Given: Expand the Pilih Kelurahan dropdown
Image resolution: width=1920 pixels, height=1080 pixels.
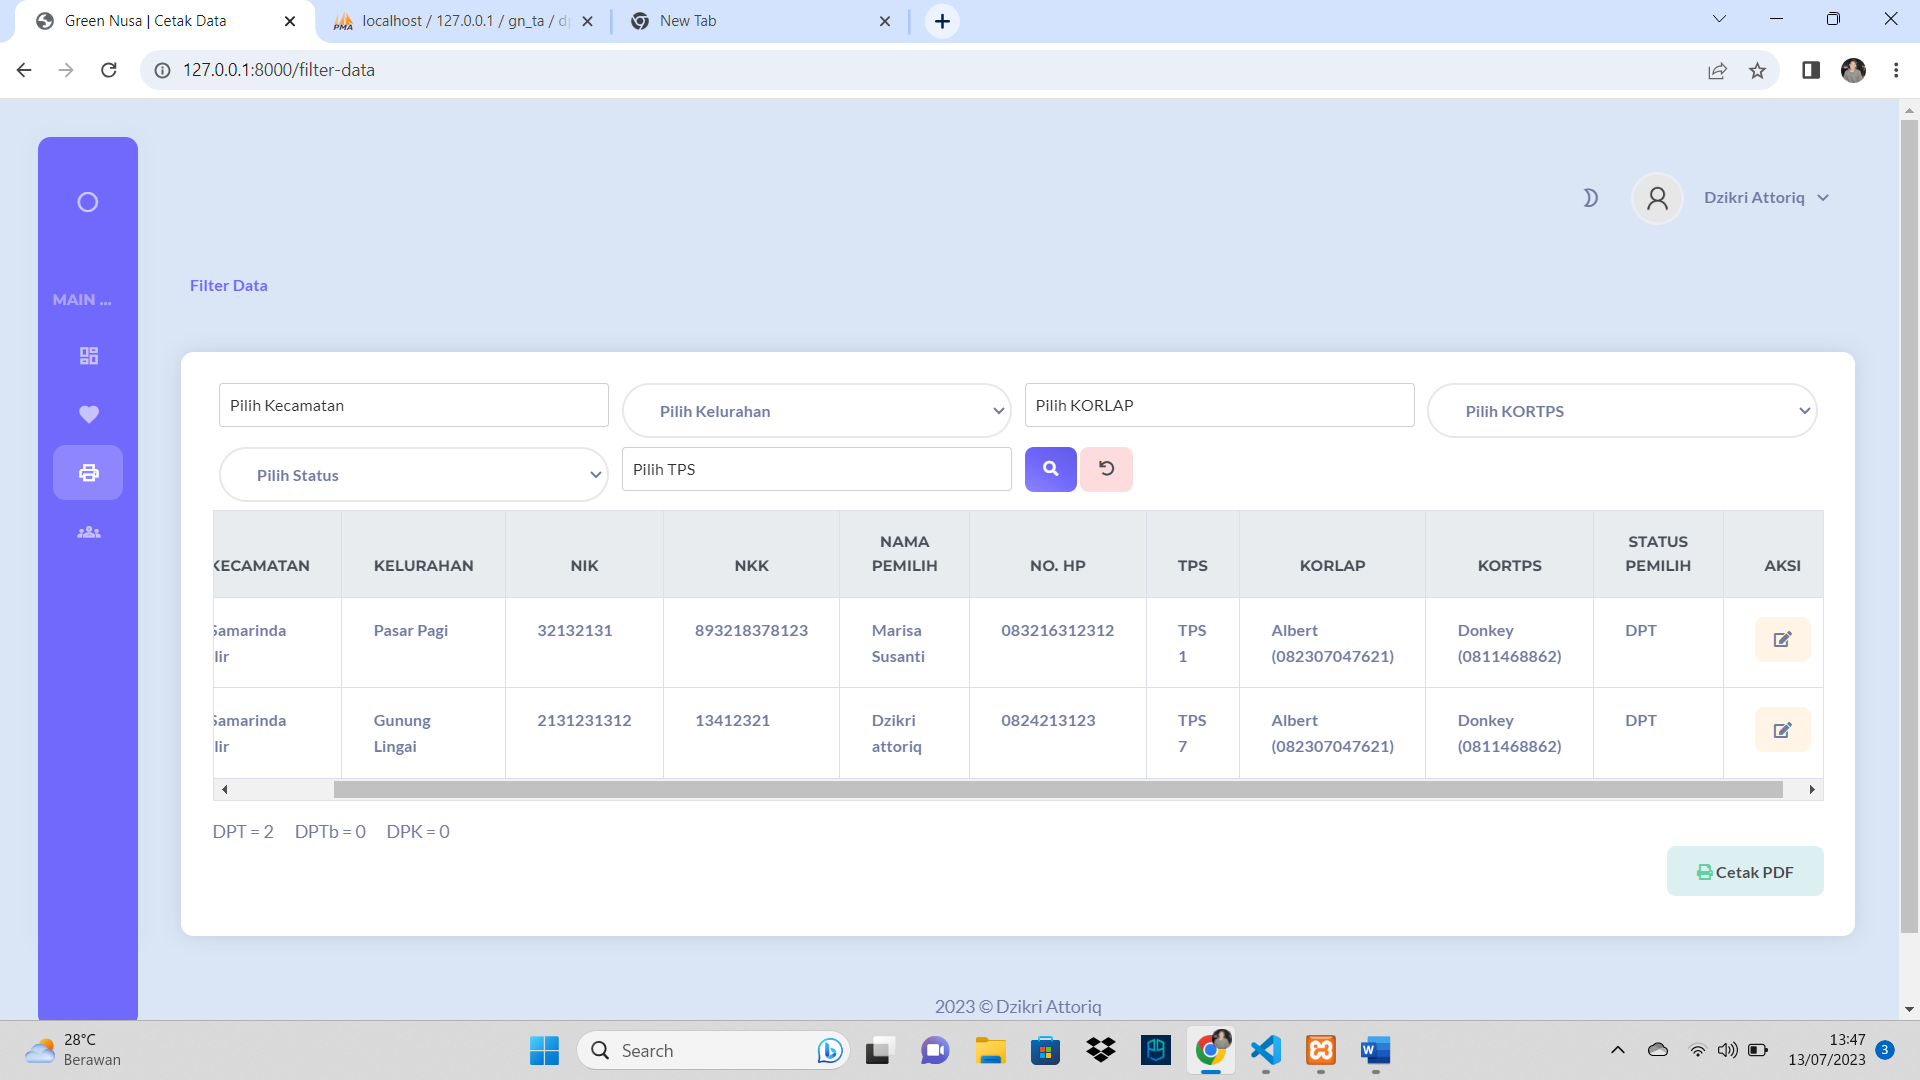Looking at the screenshot, I should (x=816, y=411).
